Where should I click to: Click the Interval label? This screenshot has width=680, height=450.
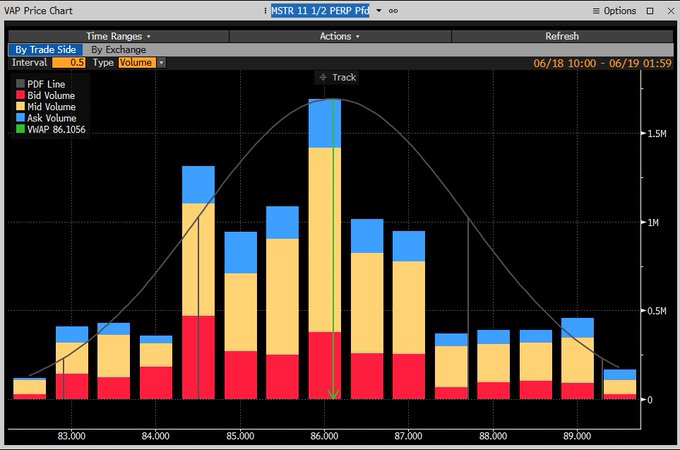29,63
